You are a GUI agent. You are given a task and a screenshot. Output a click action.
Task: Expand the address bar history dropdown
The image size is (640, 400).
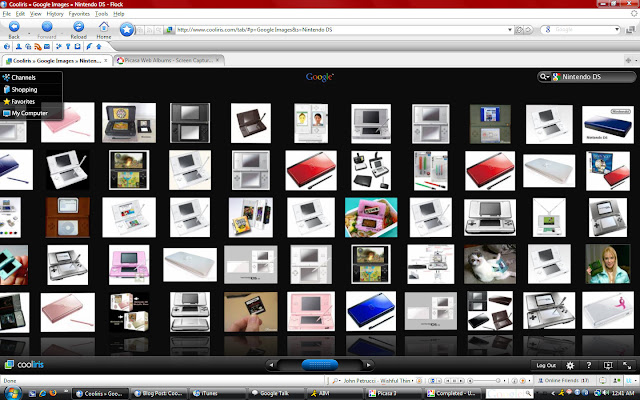[x=509, y=30]
